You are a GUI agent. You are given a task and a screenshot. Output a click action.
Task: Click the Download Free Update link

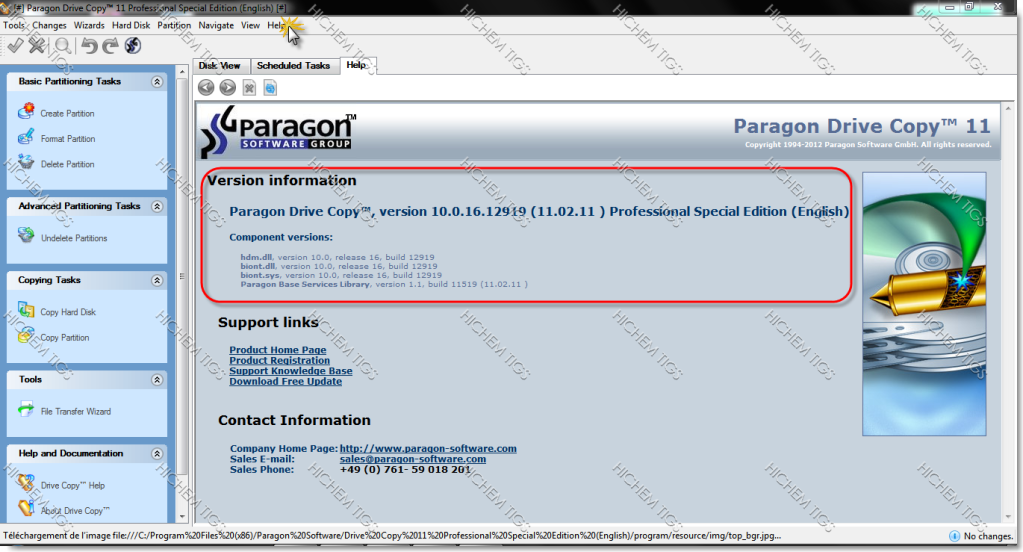pyautogui.click(x=286, y=381)
